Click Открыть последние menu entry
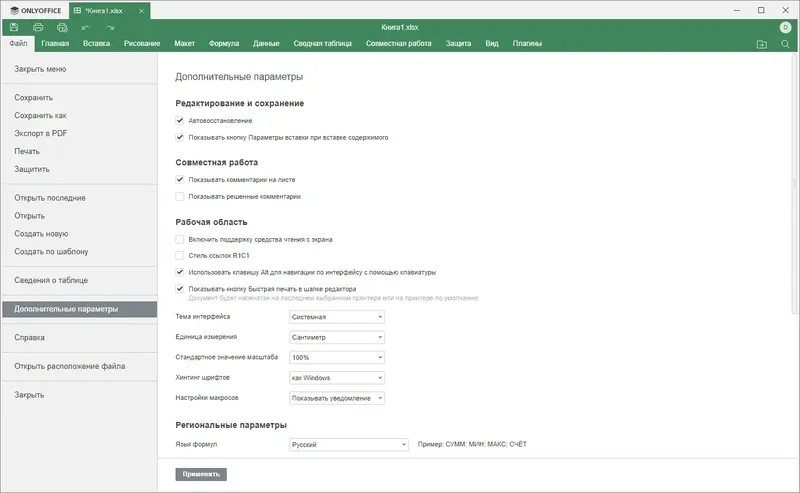 [x=80, y=198]
